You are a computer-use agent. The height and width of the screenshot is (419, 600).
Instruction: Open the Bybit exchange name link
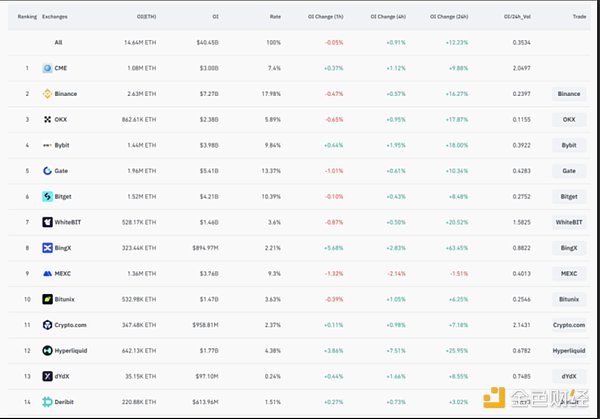tap(68, 145)
